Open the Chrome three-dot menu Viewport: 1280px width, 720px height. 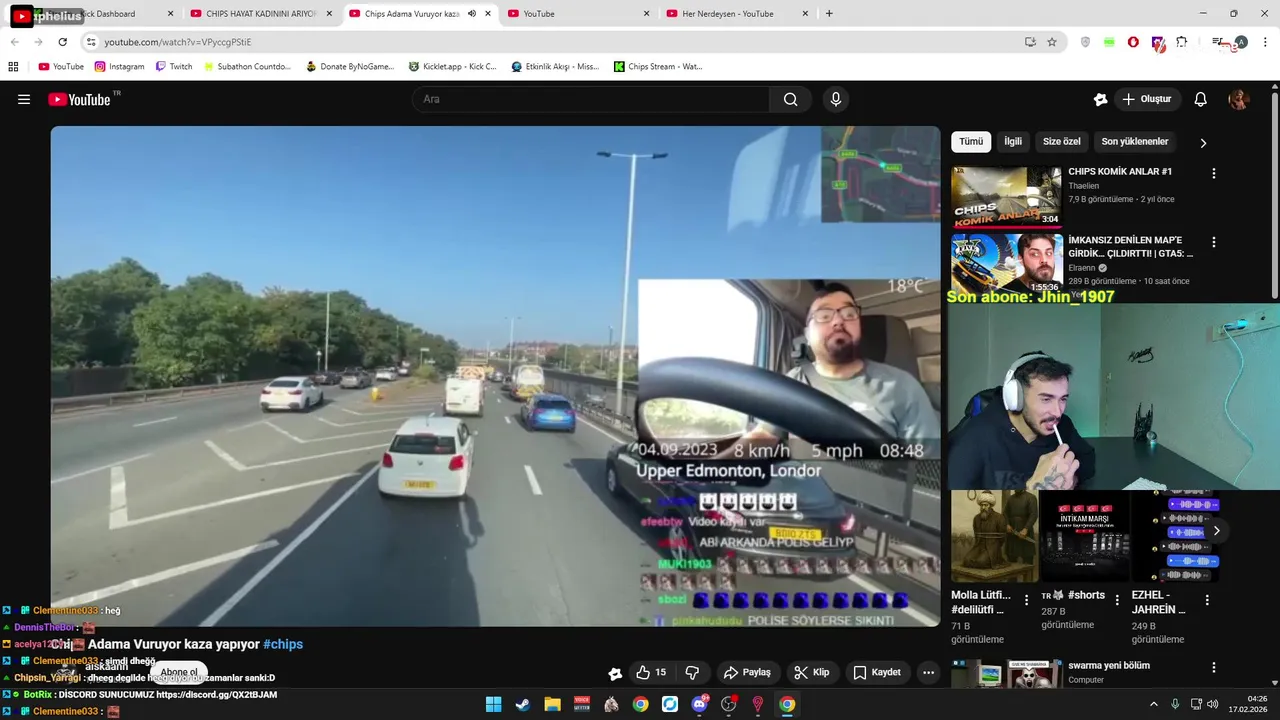tap(1265, 42)
